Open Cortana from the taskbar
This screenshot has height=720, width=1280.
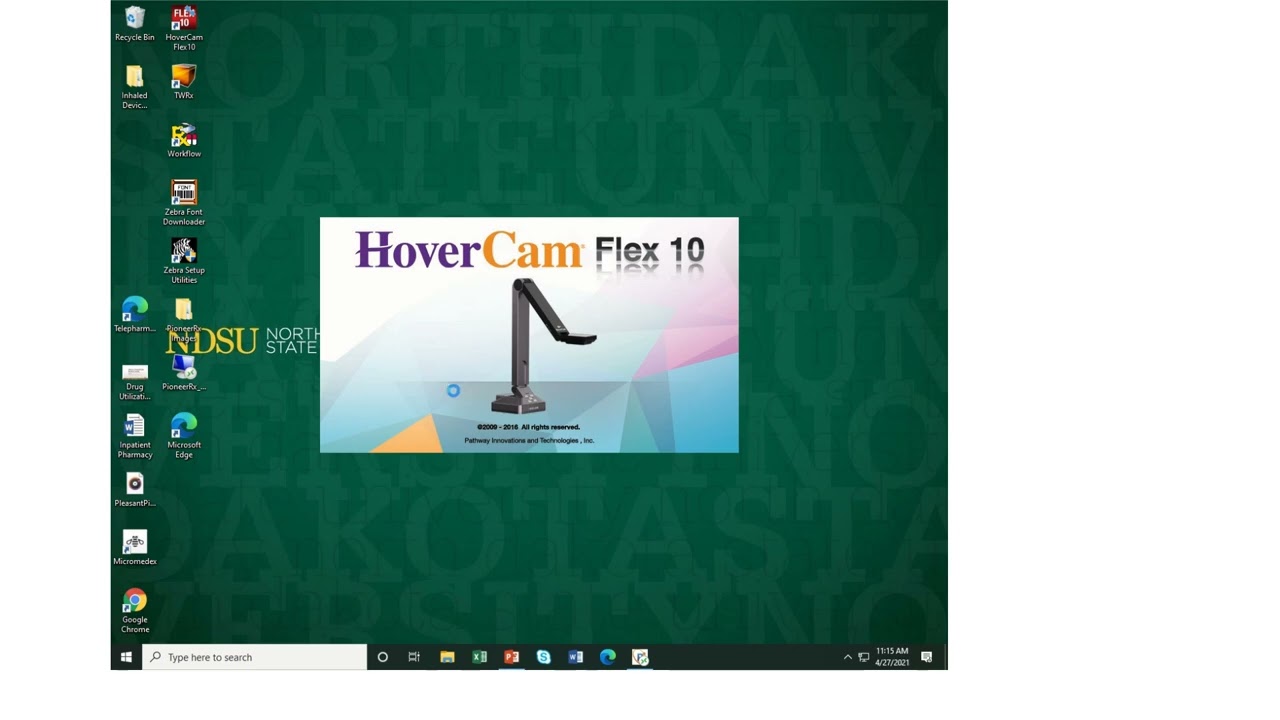pos(382,657)
